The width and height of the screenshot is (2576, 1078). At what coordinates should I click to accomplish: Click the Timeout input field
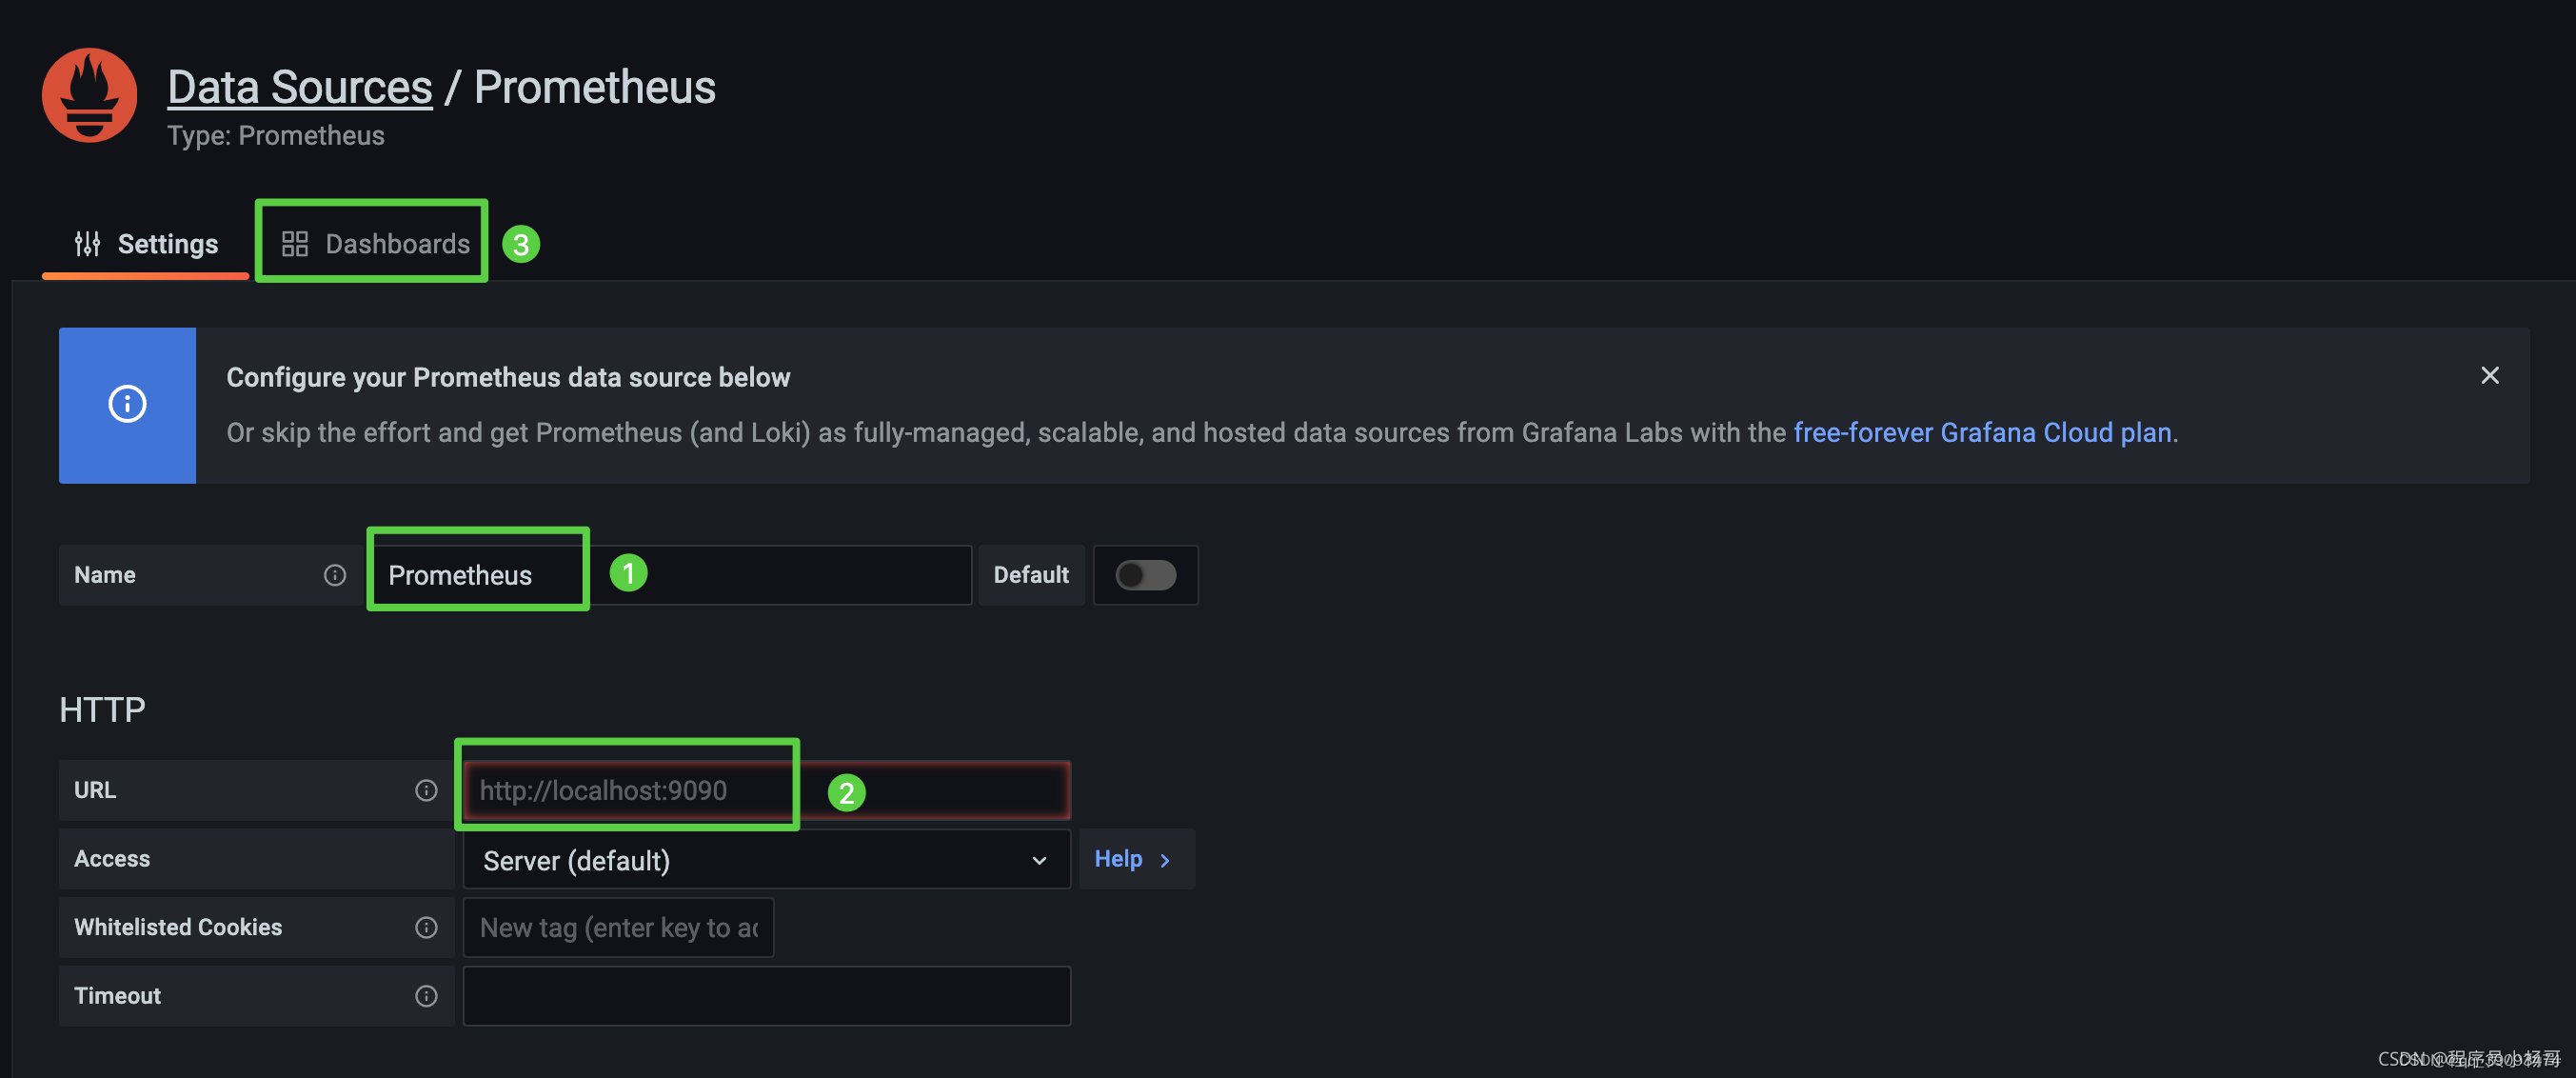point(766,995)
